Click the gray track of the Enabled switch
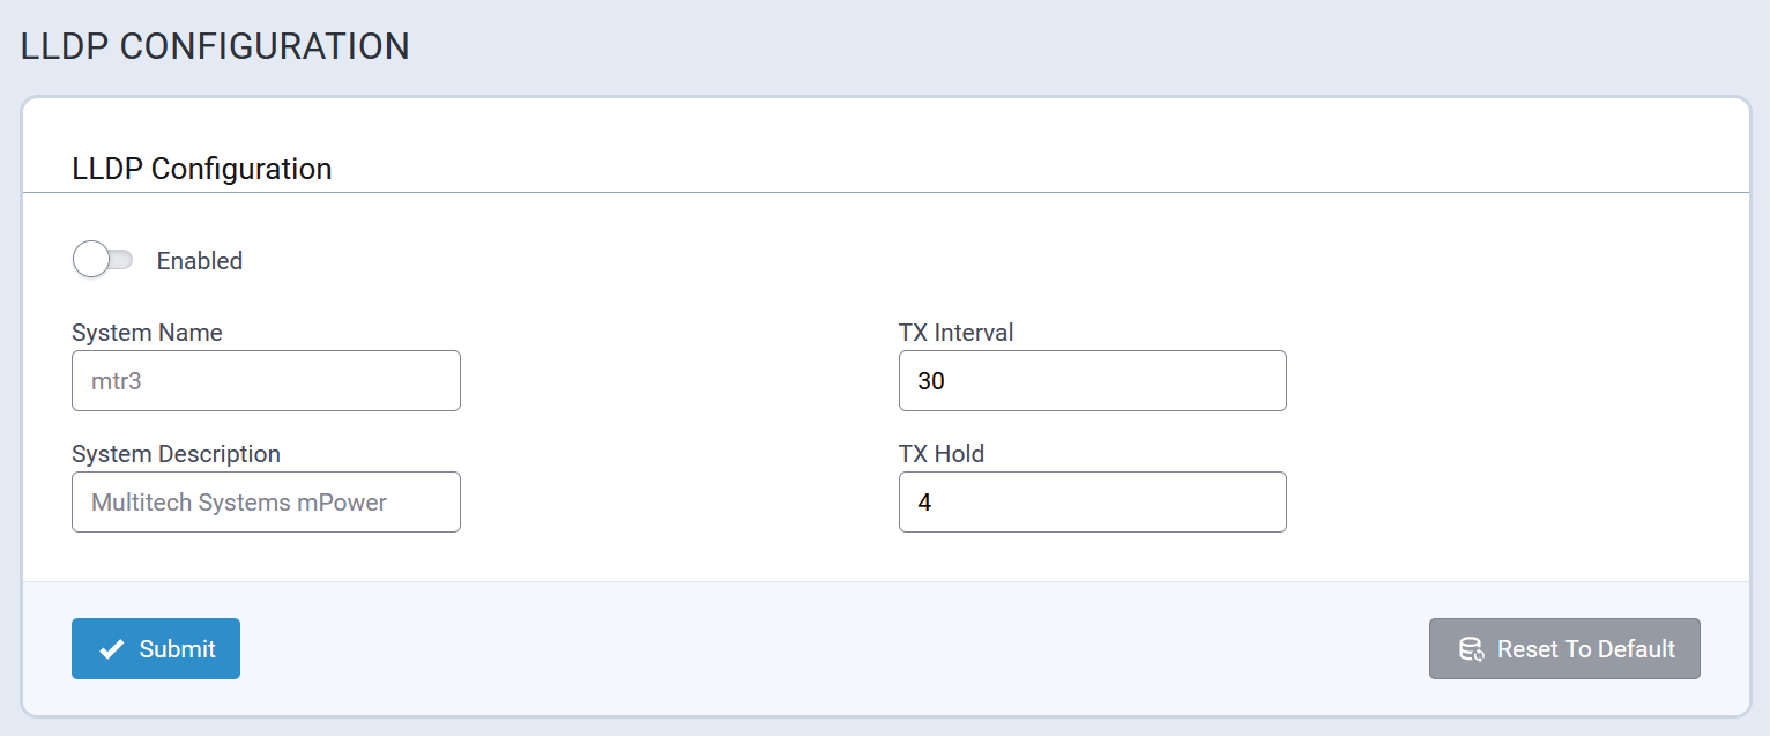The width and height of the screenshot is (1770, 736). click(x=123, y=260)
